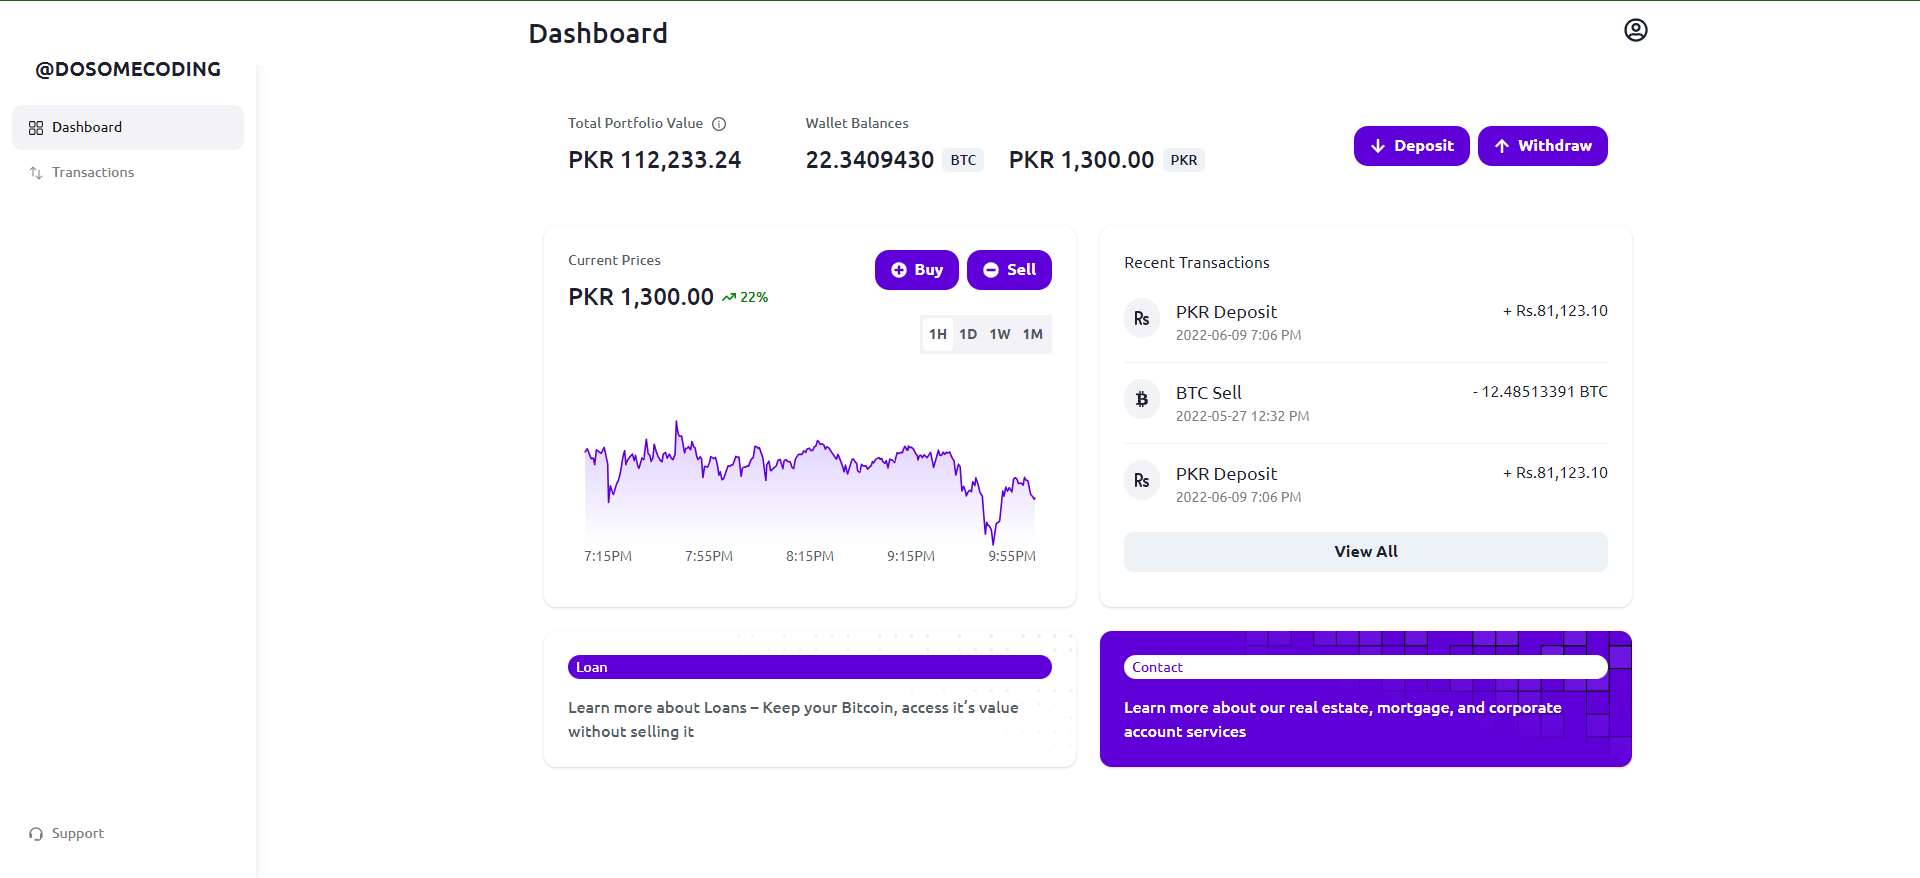
Task: Click the Transactions arrows icon in sidebar
Action: pos(36,173)
